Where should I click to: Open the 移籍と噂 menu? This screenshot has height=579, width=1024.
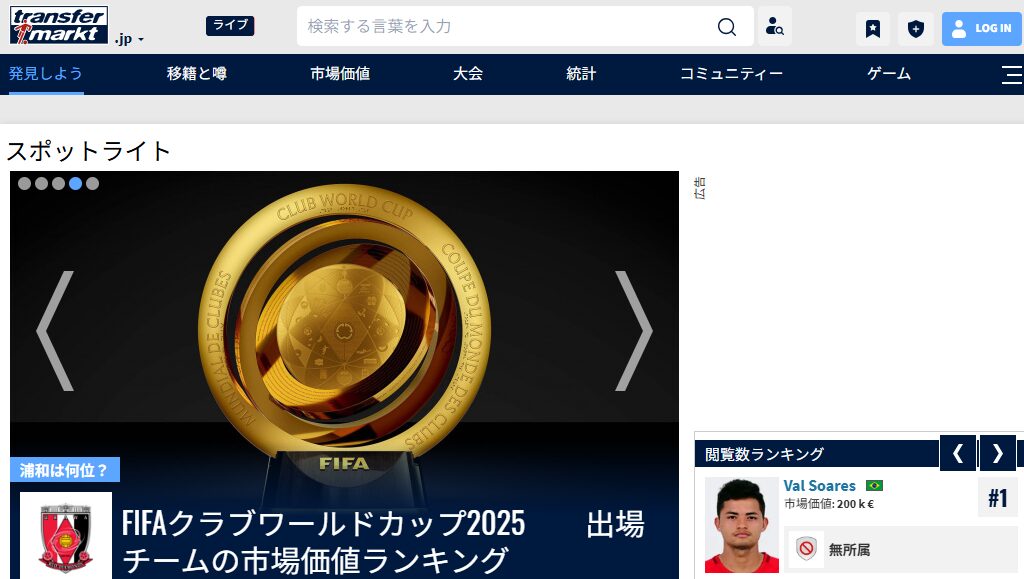click(x=197, y=74)
